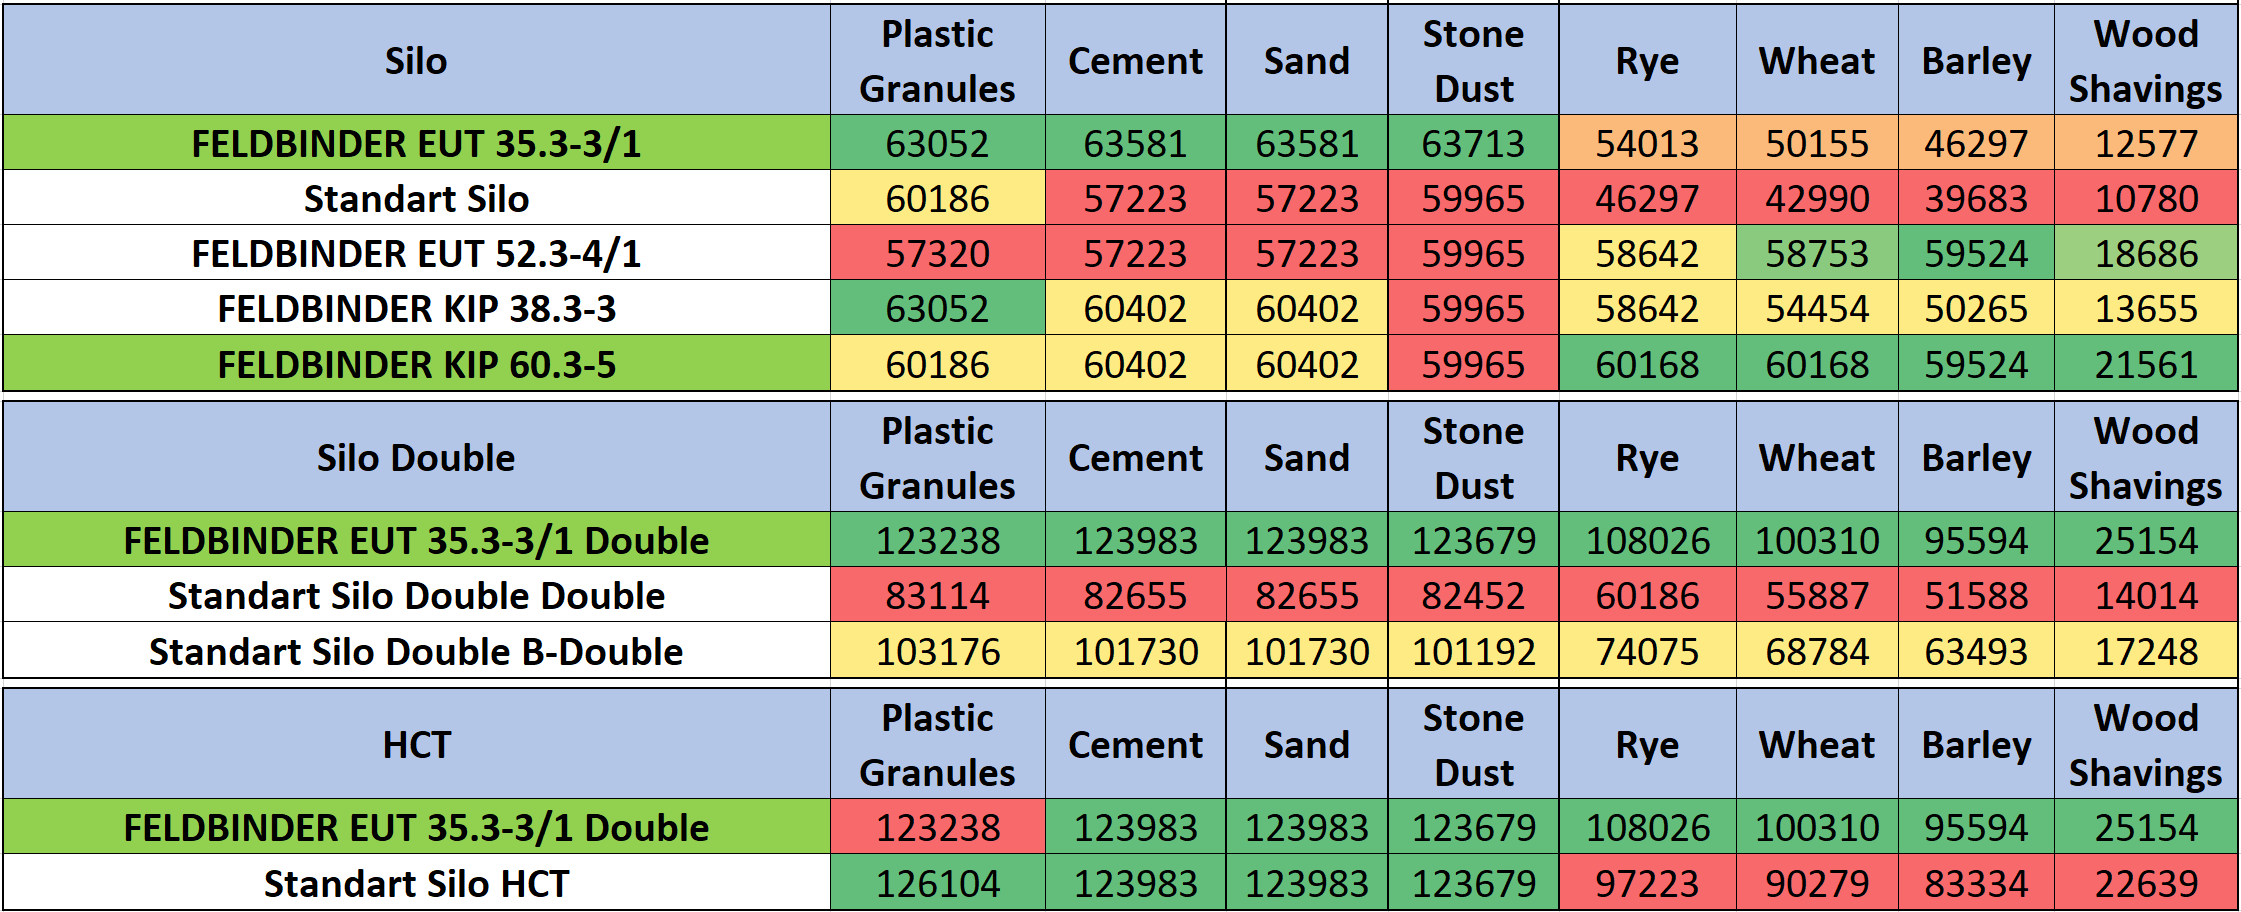Click the FELDBINDER KIP 60.3-5 row label
The height and width of the screenshot is (912, 2241).
[x=416, y=365]
